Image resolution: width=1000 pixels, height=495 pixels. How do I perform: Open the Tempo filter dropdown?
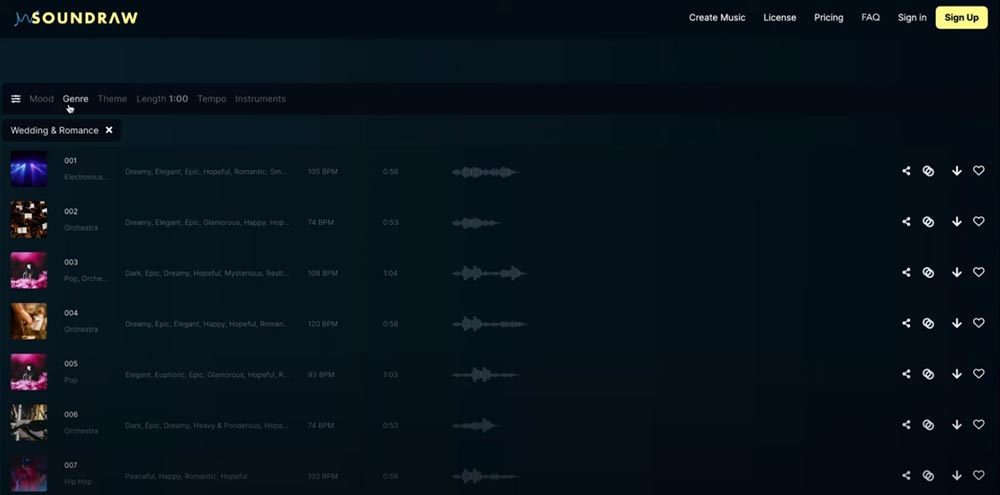point(212,99)
